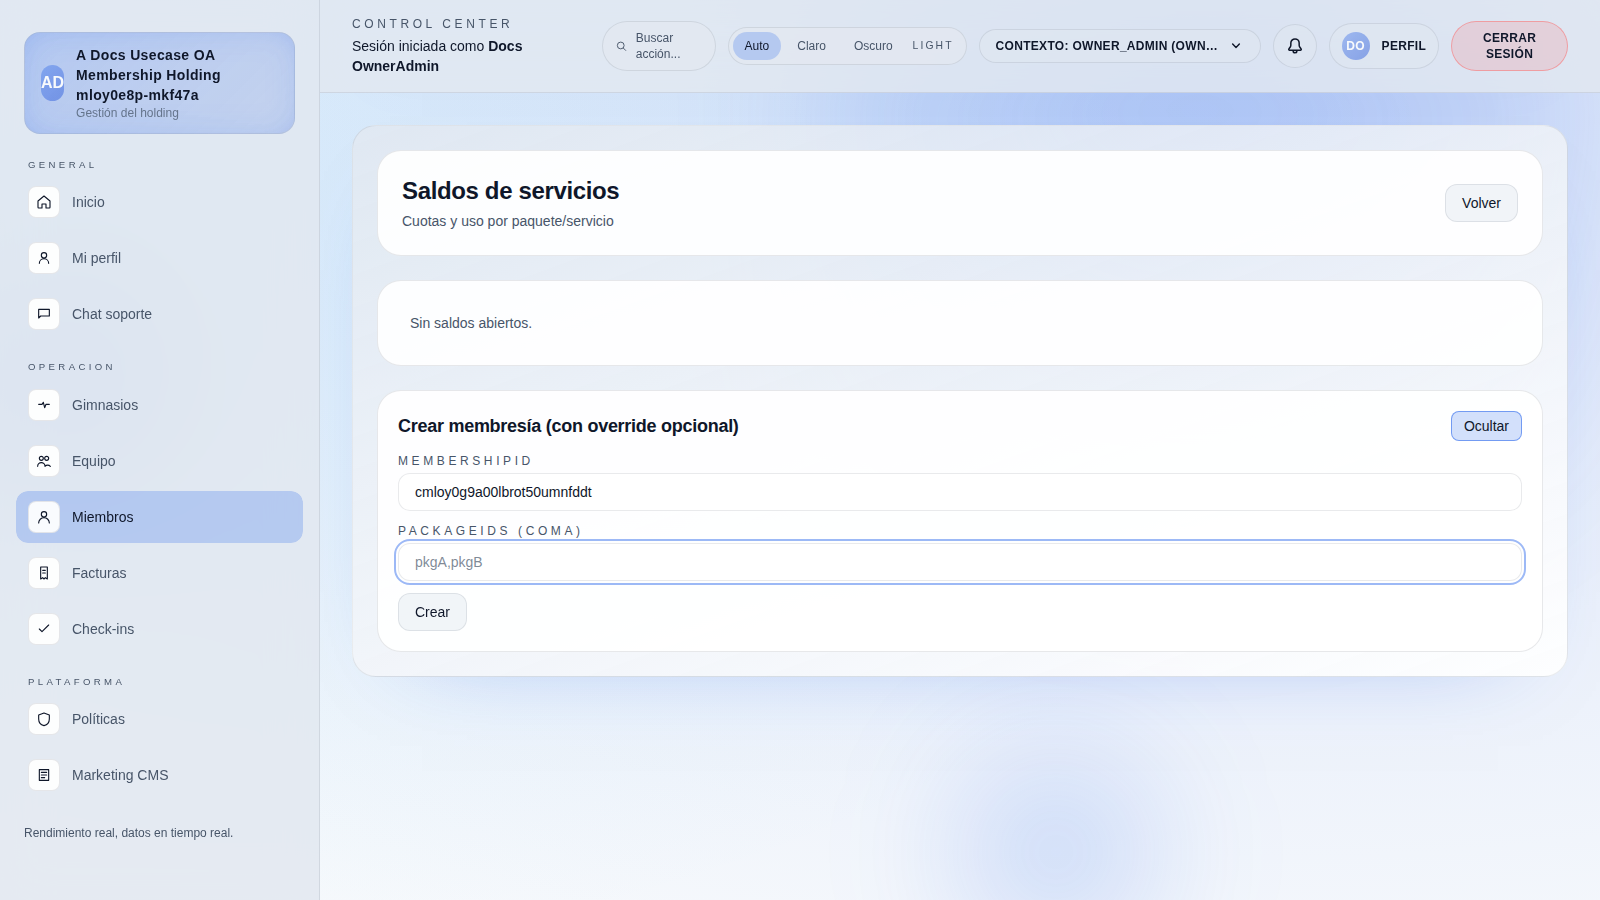This screenshot has height=900, width=1600.
Task: Click the Volver button
Action: [x=1480, y=203]
